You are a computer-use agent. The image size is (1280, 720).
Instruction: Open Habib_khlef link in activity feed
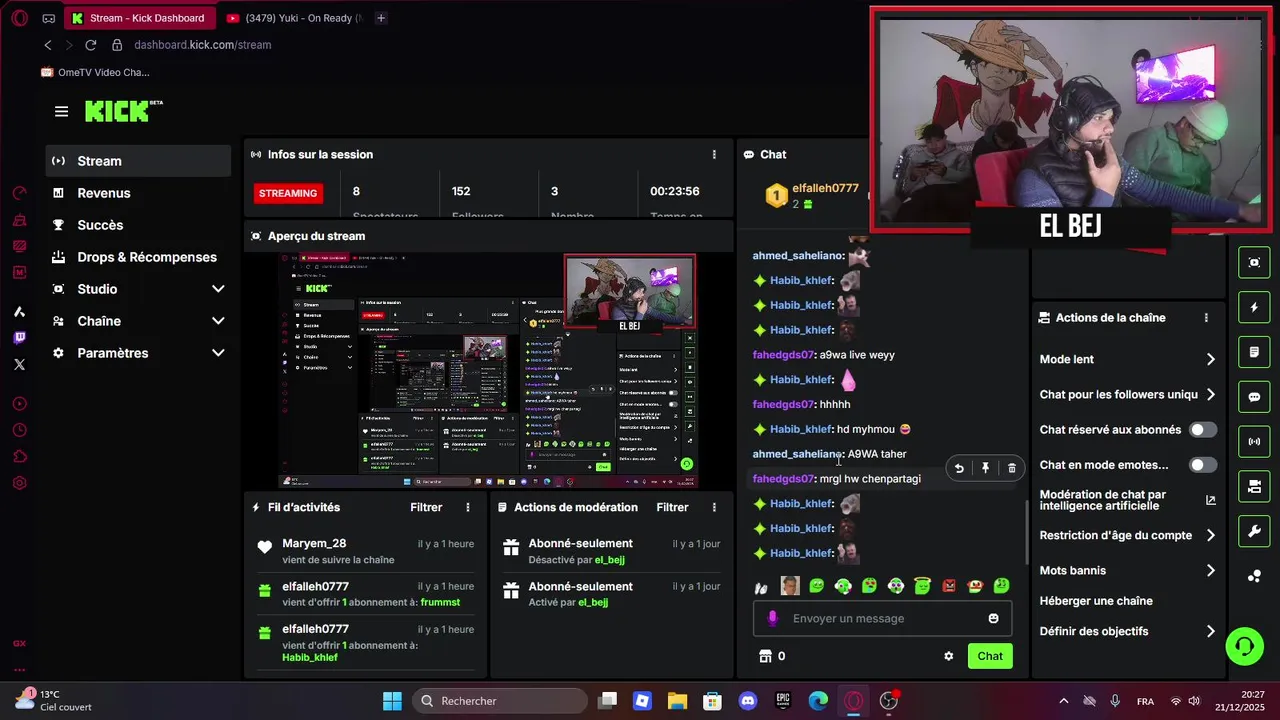310,657
